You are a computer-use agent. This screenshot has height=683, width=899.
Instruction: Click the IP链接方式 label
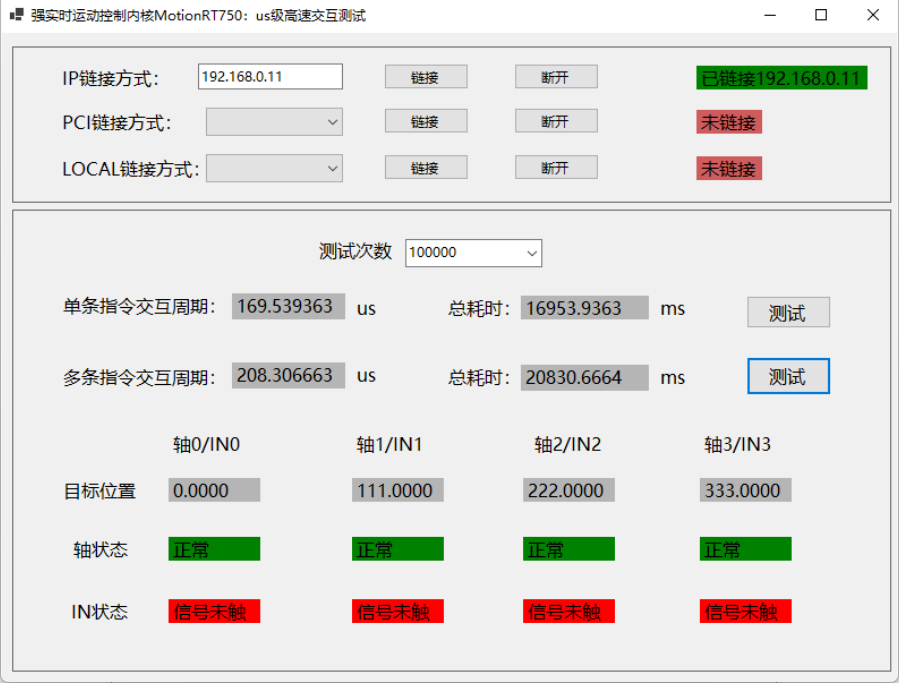(111, 79)
